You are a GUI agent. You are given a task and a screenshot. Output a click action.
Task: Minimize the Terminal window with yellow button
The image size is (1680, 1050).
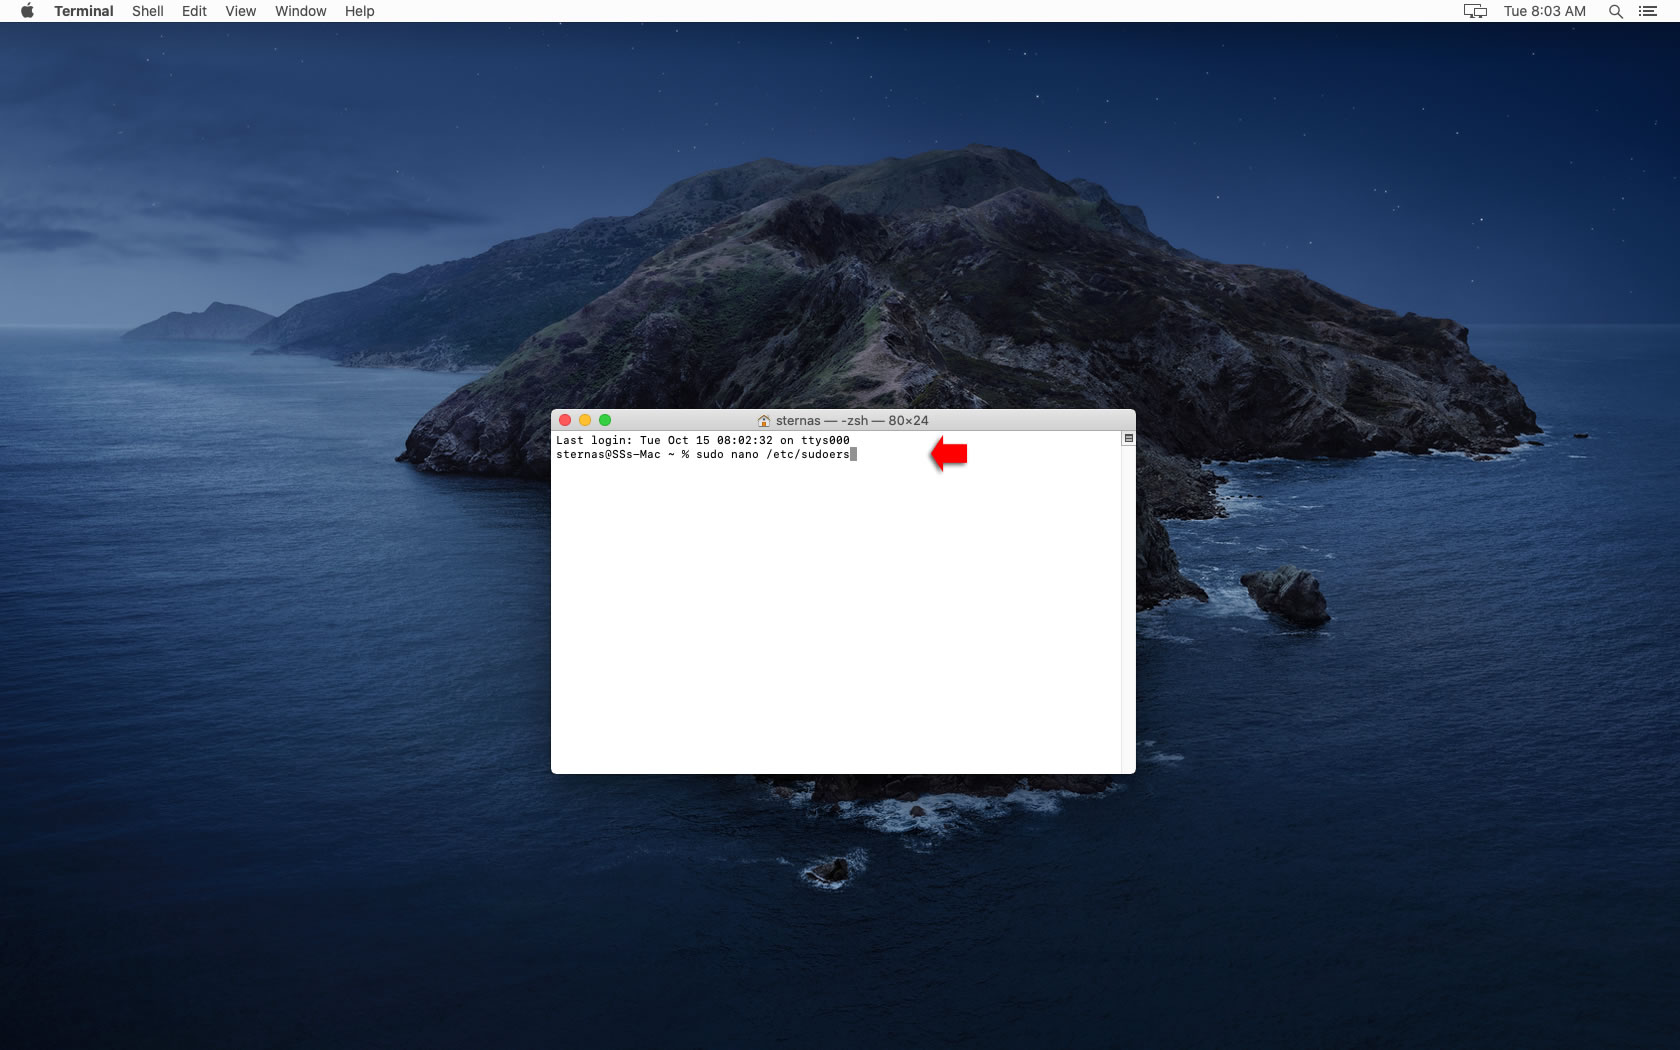point(585,420)
